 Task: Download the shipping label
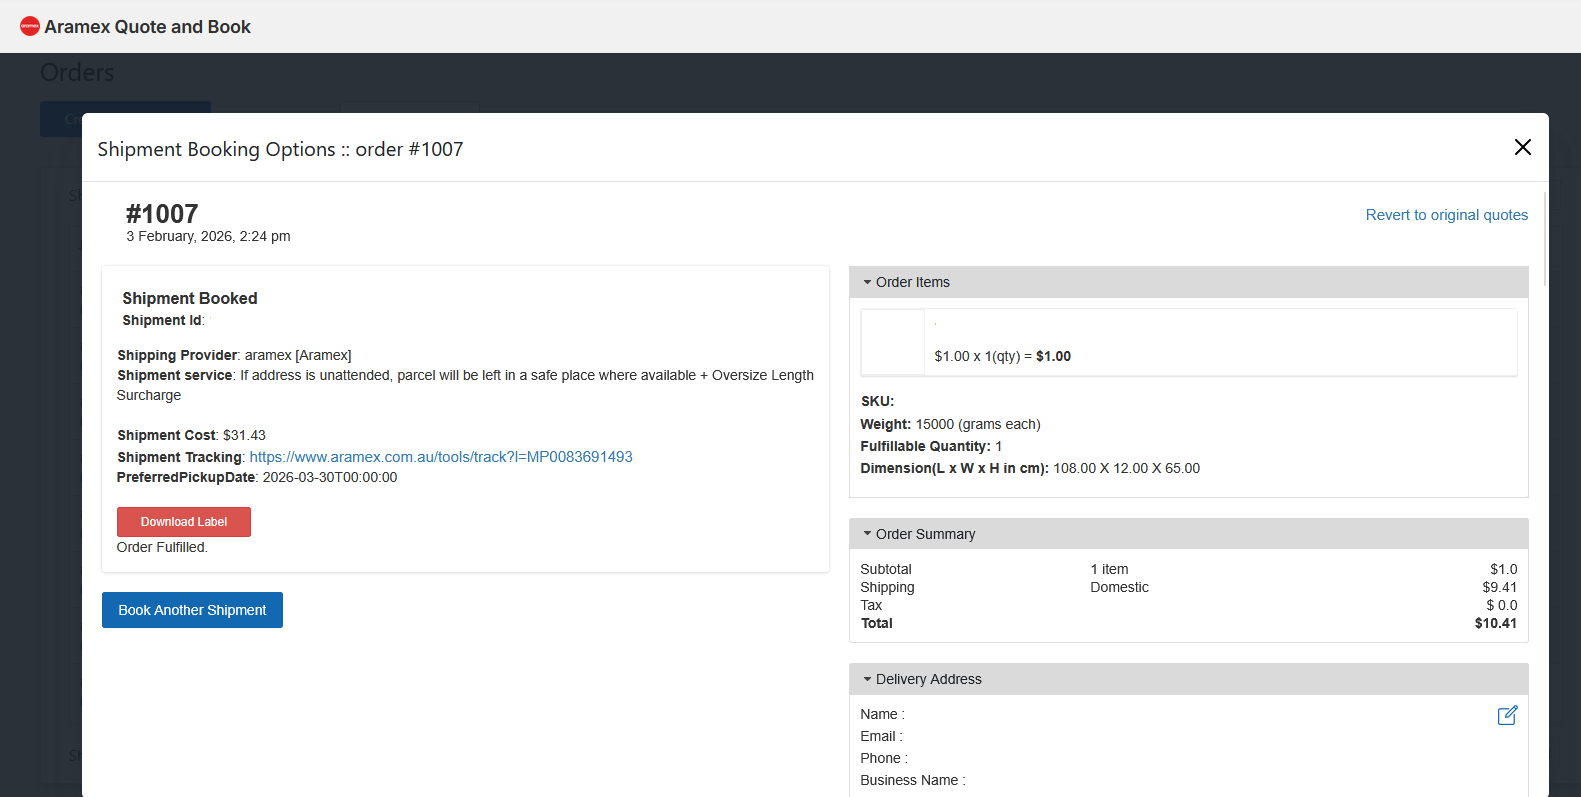tap(184, 522)
